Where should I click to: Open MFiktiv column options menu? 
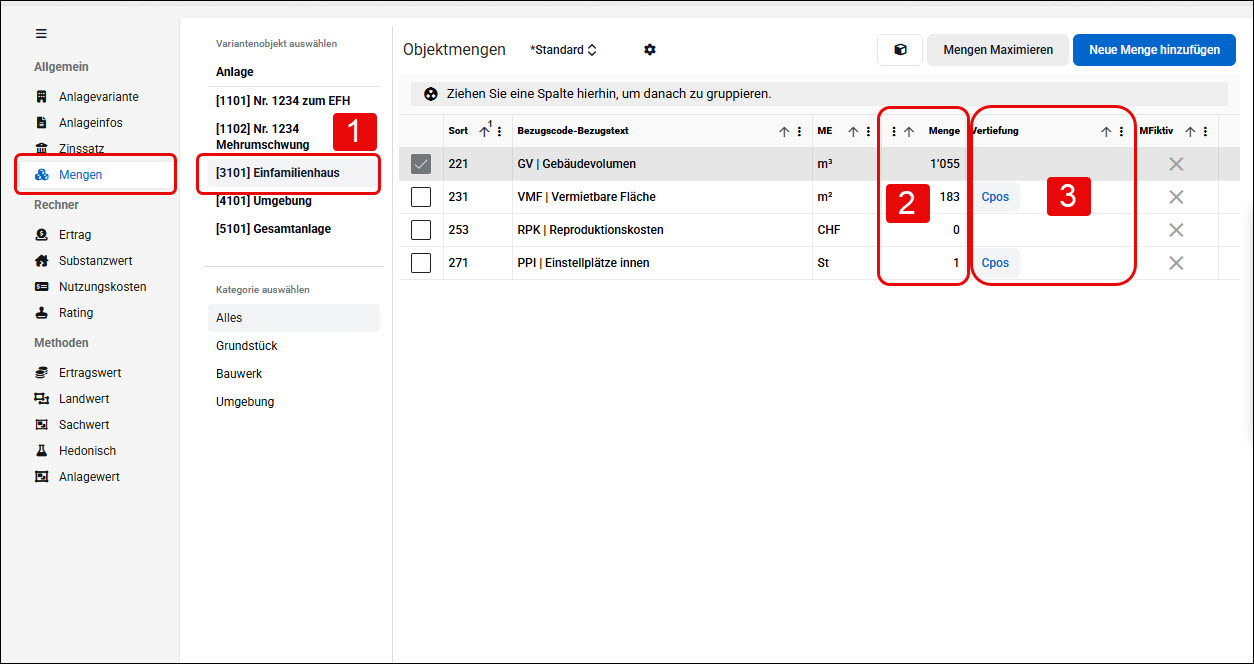coord(1205,131)
